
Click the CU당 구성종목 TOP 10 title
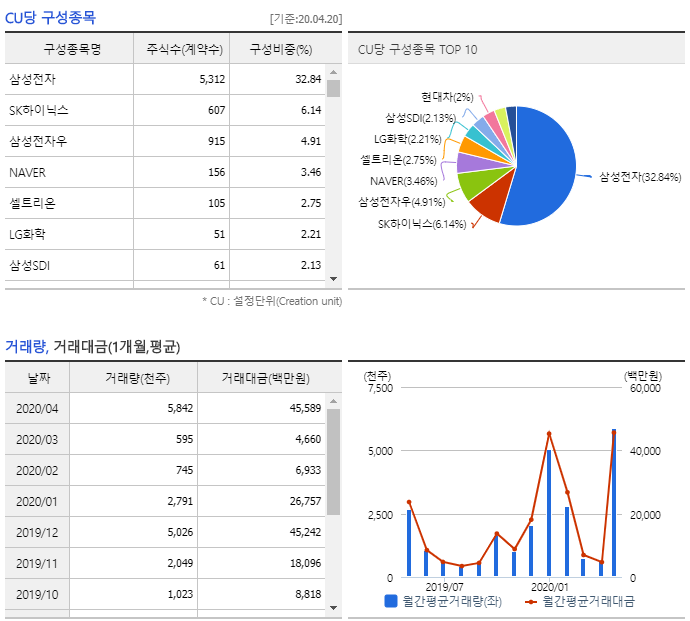(417, 49)
